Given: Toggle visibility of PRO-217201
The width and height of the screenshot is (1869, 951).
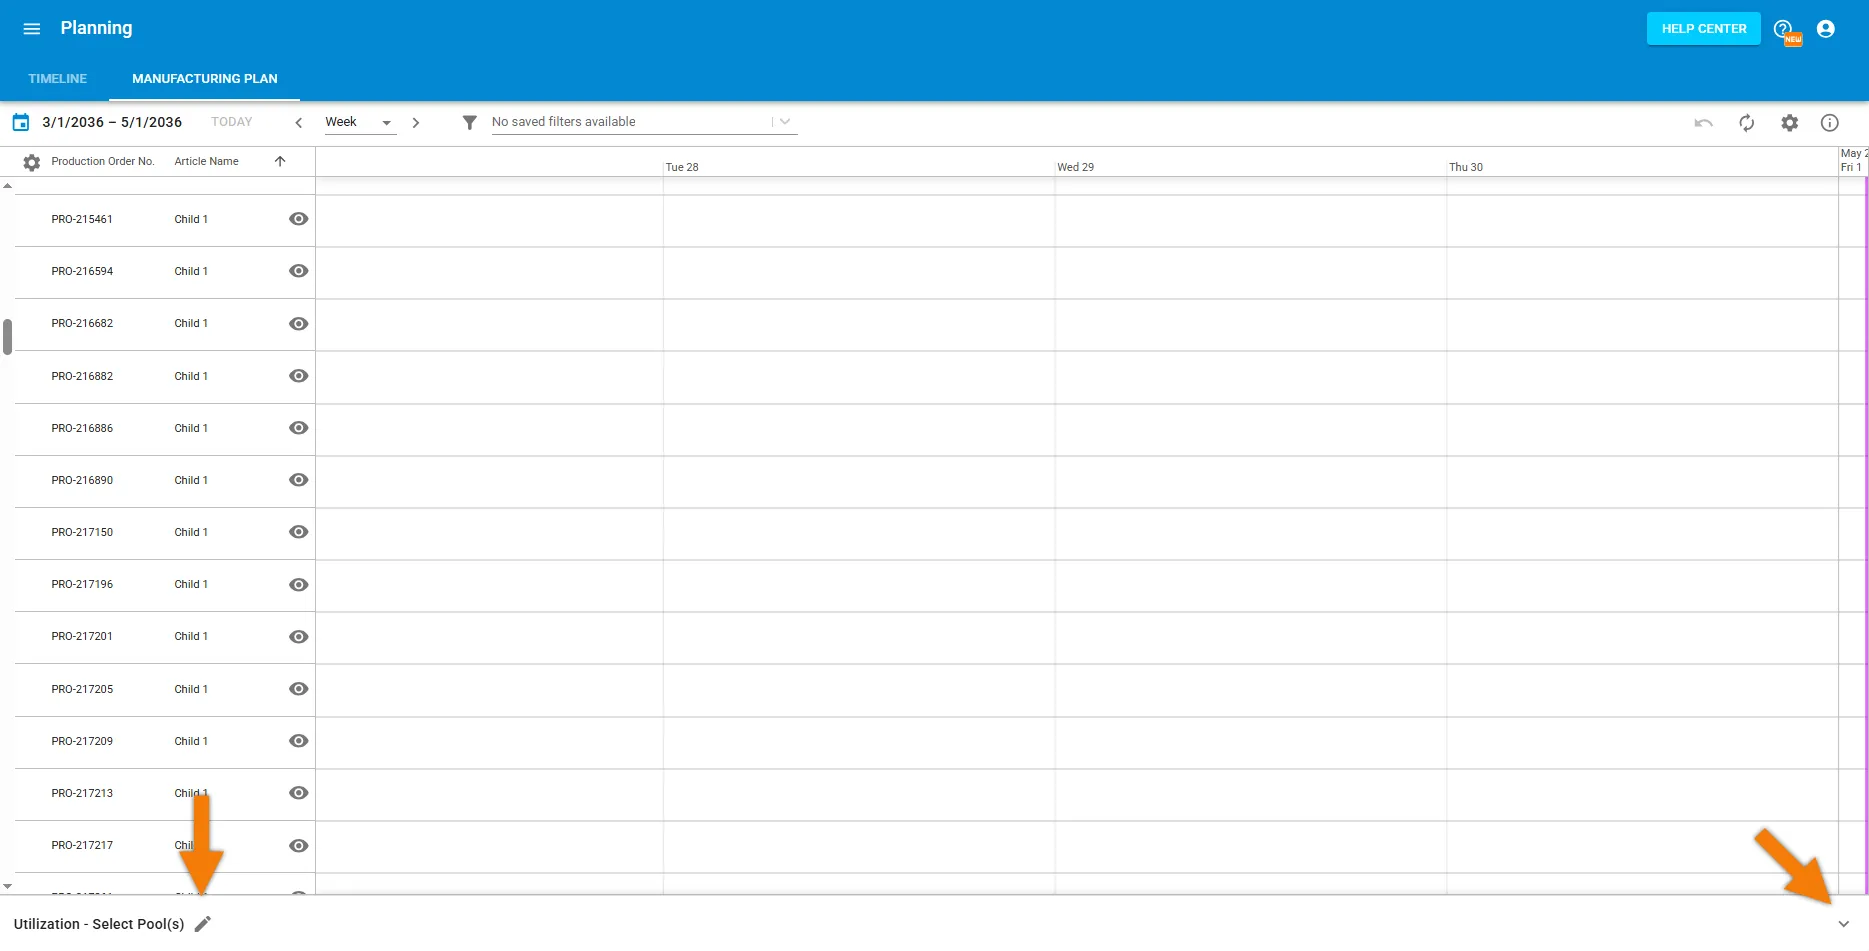Looking at the screenshot, I should (298, 637).
